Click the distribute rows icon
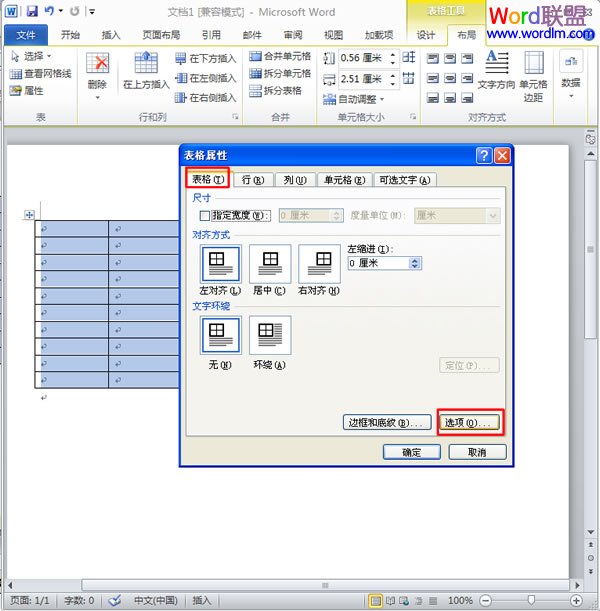Image resolution: width=600 pixels, height=611 pixels. click(408, 58)
